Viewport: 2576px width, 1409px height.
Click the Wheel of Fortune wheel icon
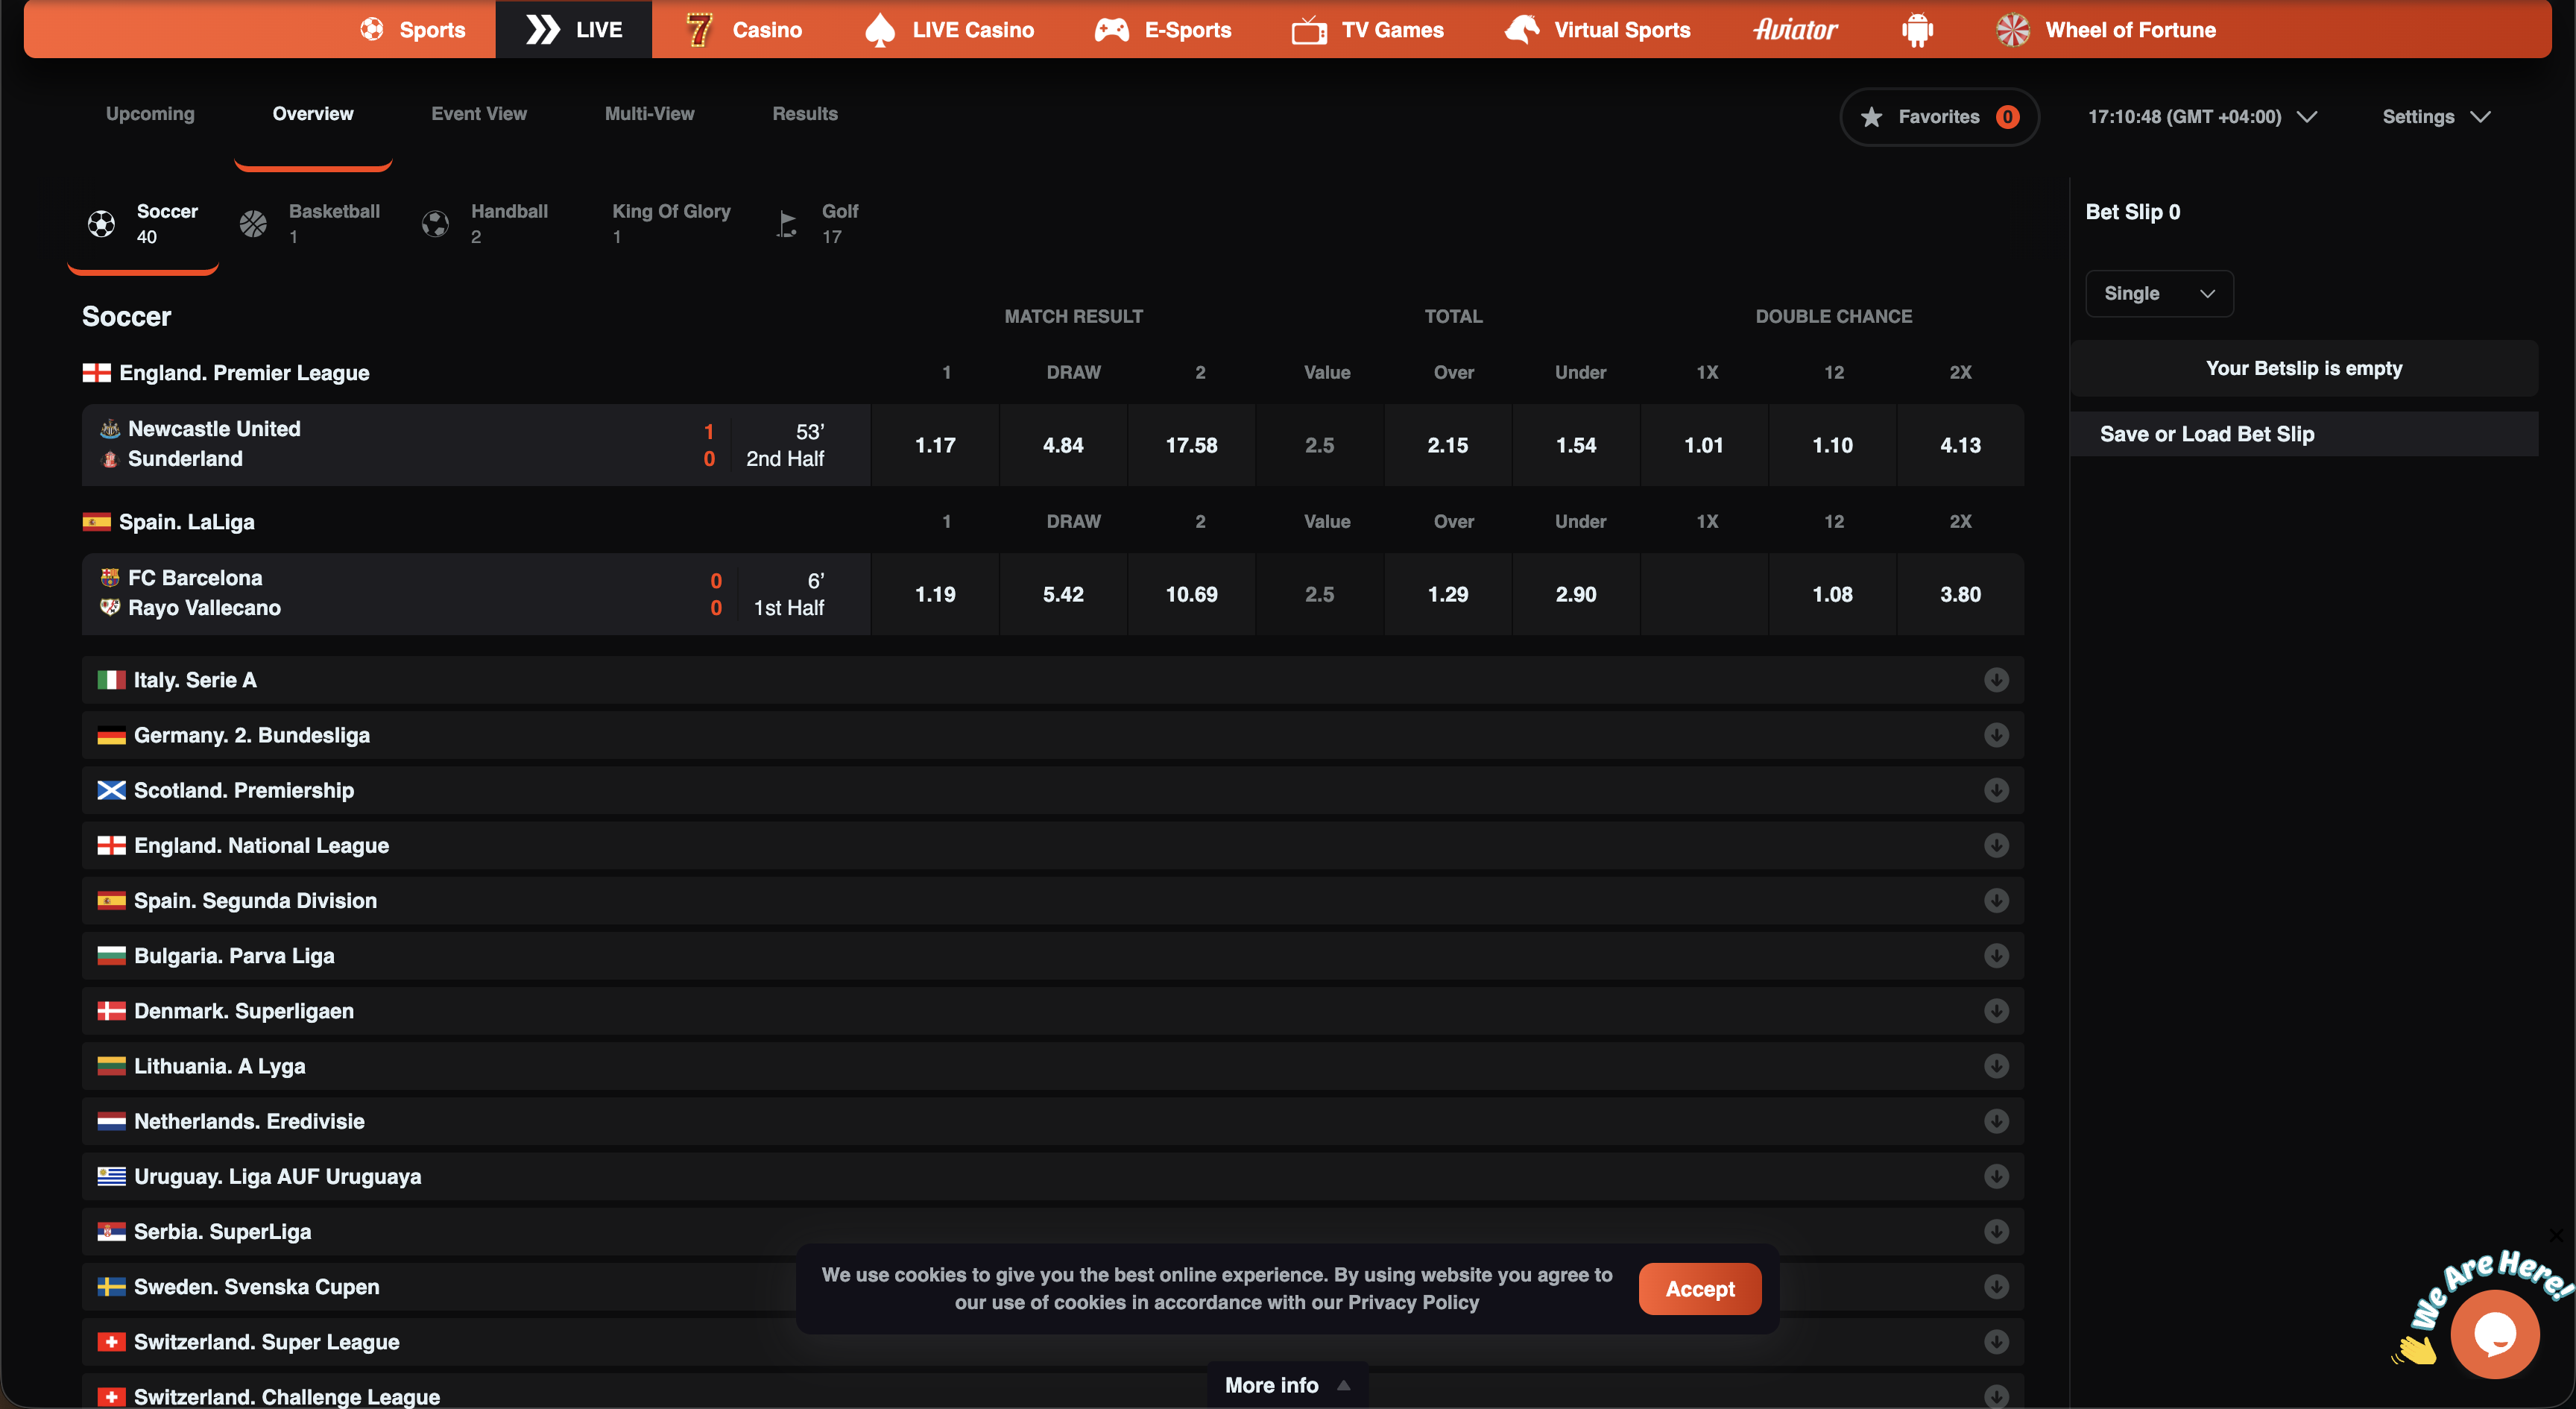coord(2012,30)
